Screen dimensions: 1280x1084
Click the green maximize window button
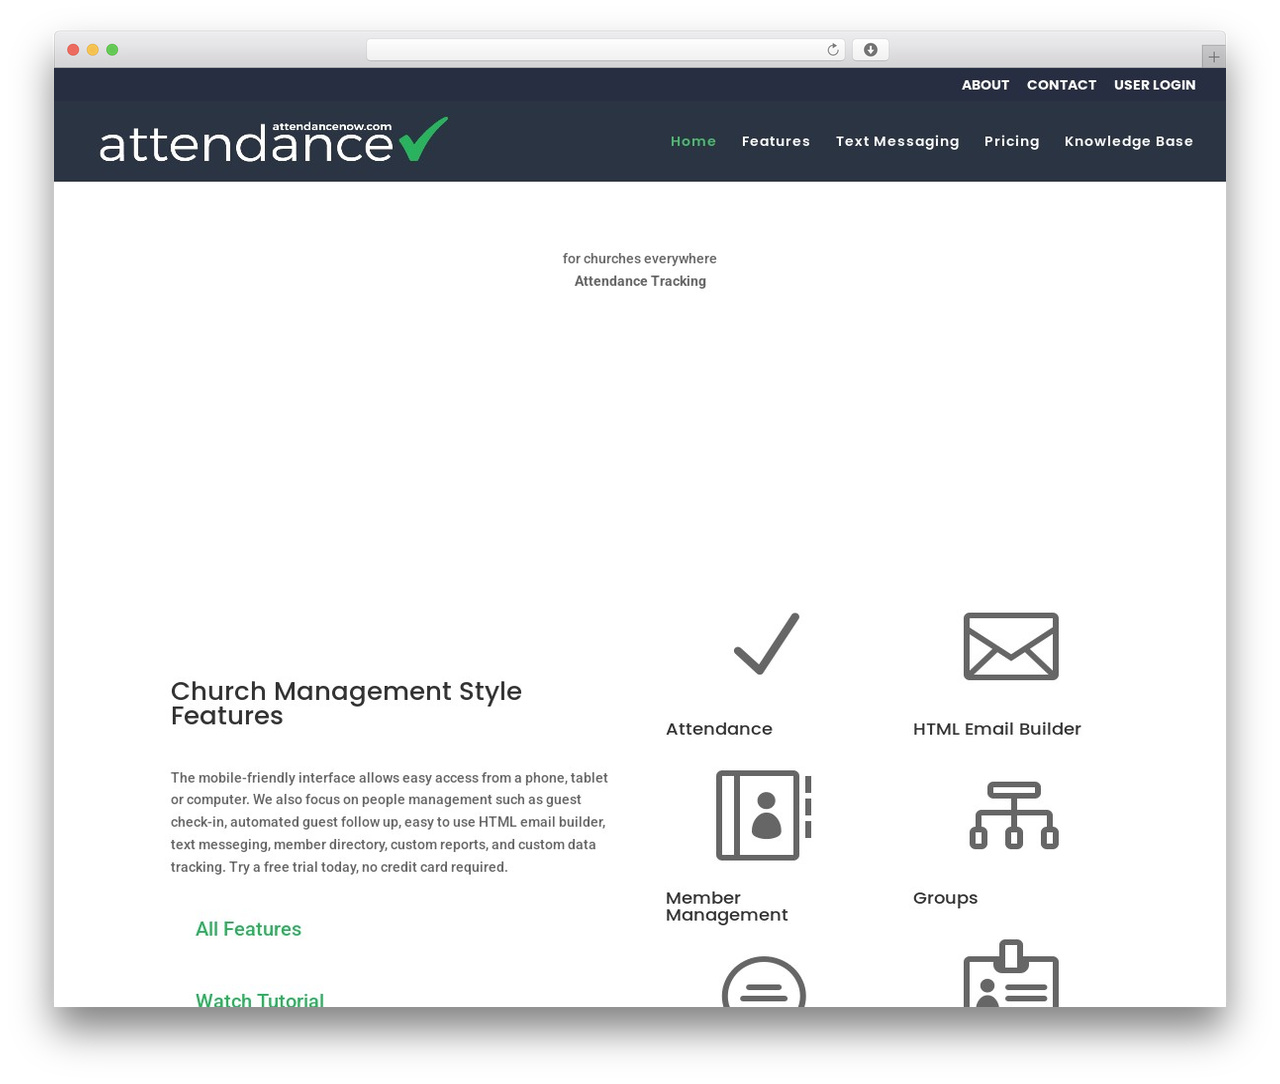point(112,50)
